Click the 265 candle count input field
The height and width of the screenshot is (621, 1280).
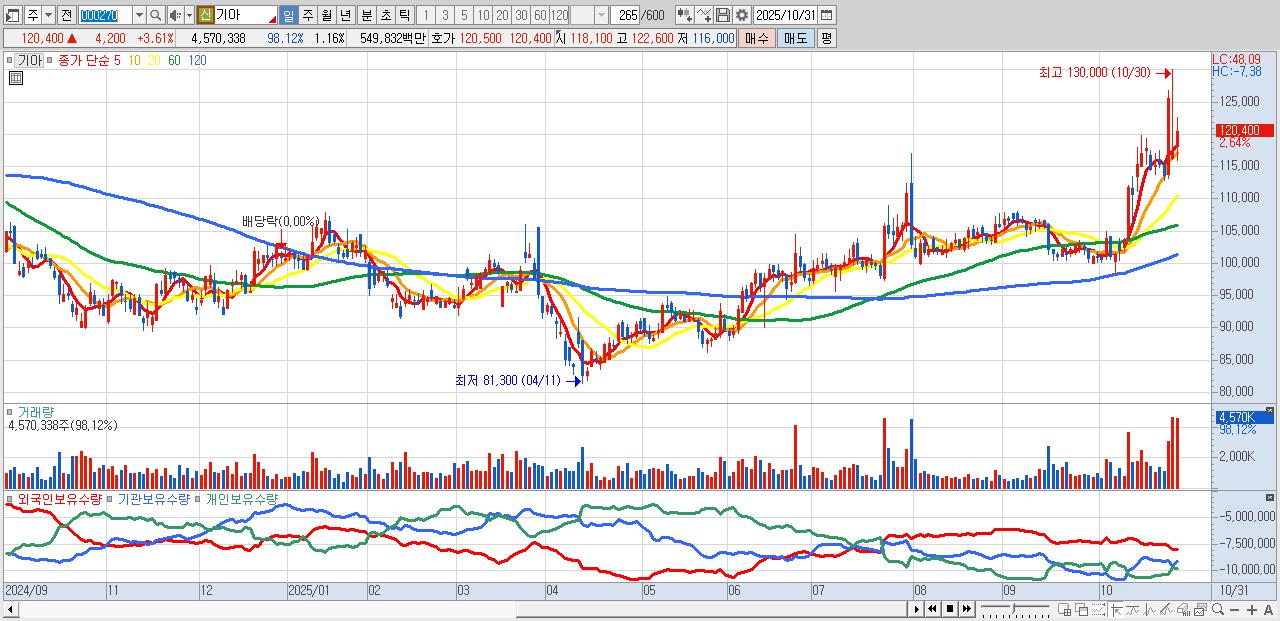coord(627,15)
